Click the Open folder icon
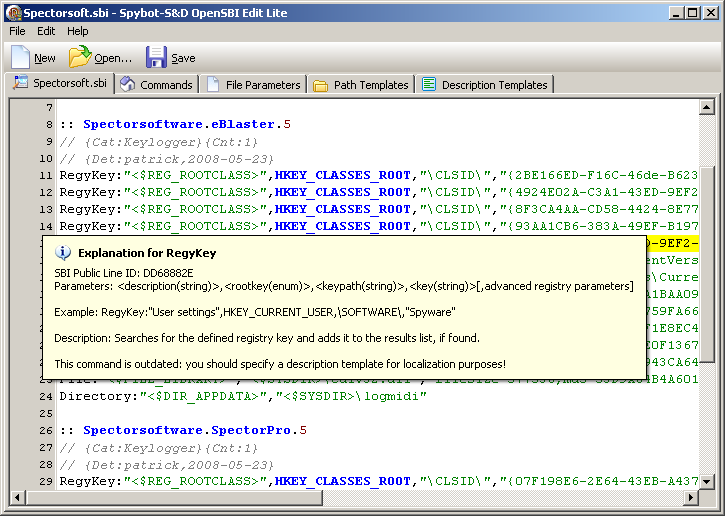 click(79, 57)
